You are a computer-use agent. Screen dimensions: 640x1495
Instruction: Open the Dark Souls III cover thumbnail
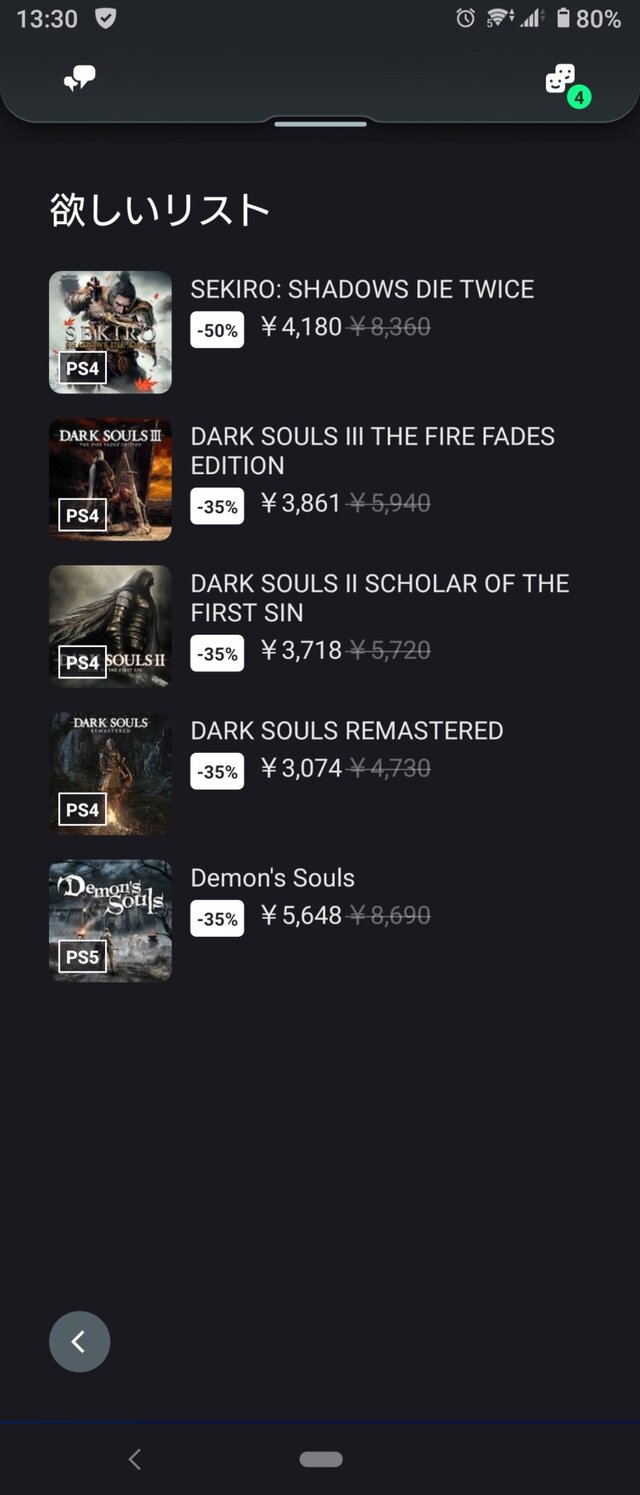tap(110, 479)
